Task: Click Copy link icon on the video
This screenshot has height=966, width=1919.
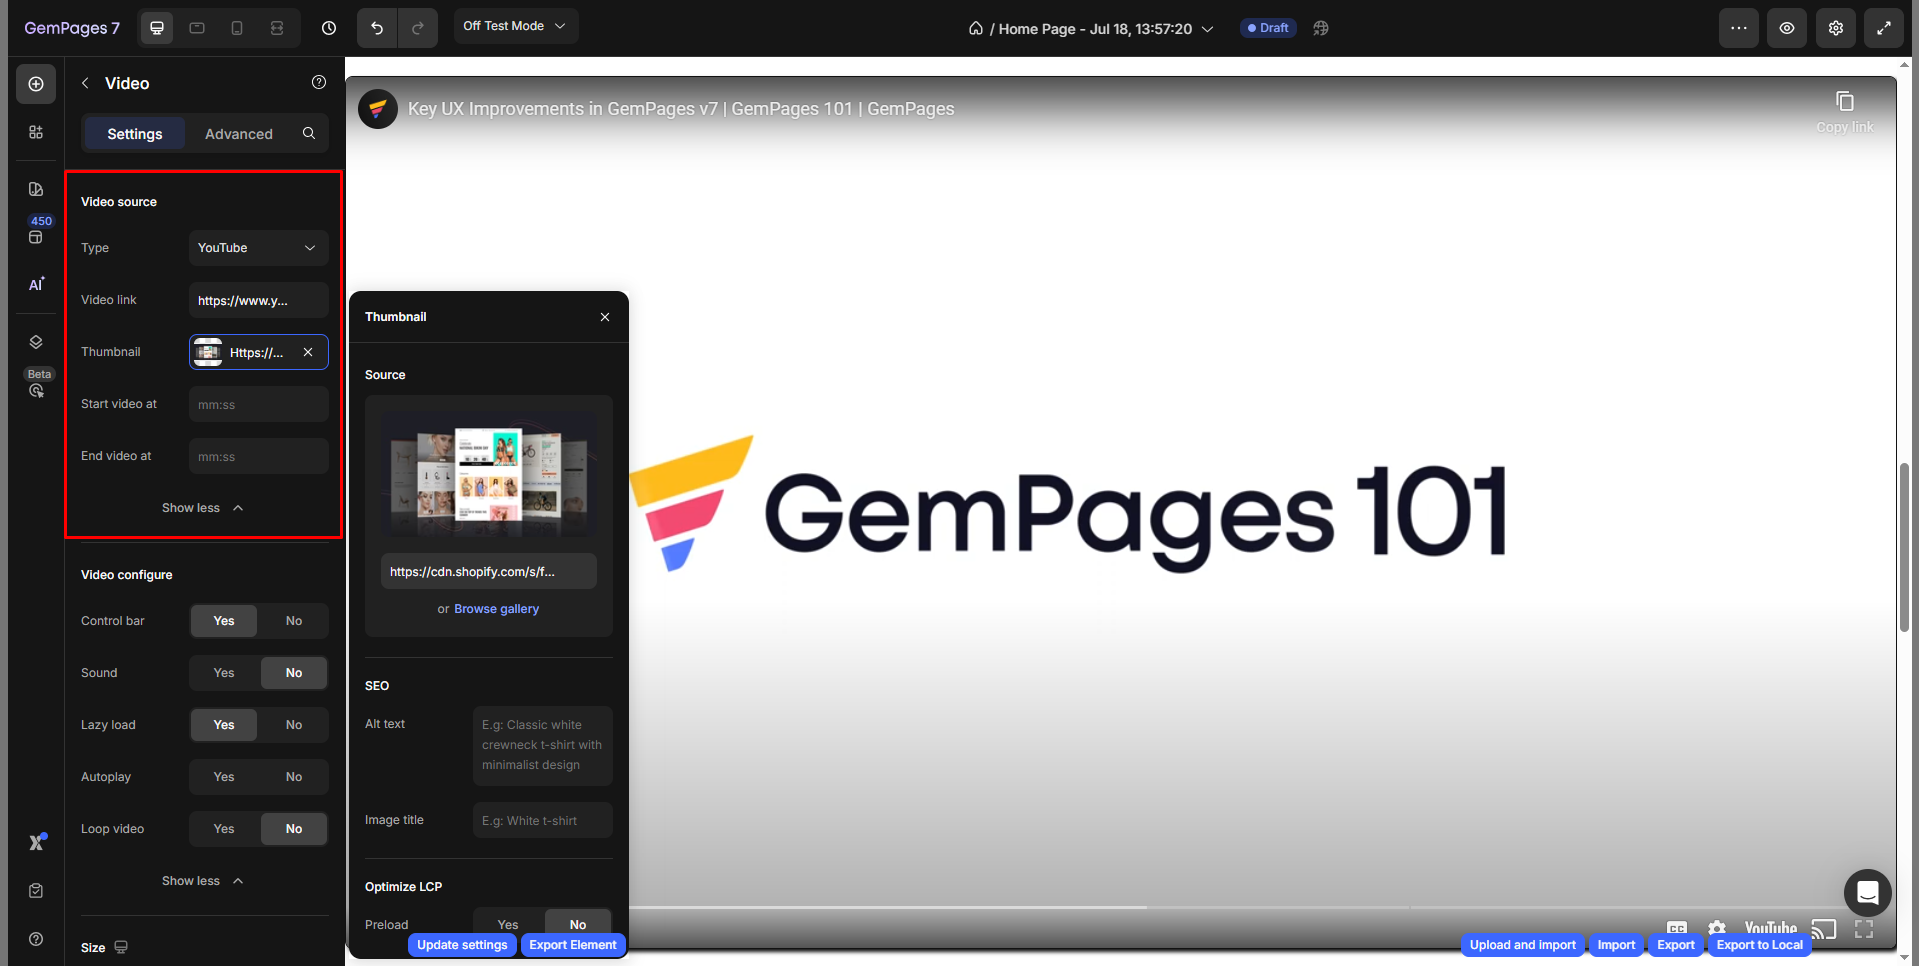Action: pyautogui.click(x=1845, y=102)
